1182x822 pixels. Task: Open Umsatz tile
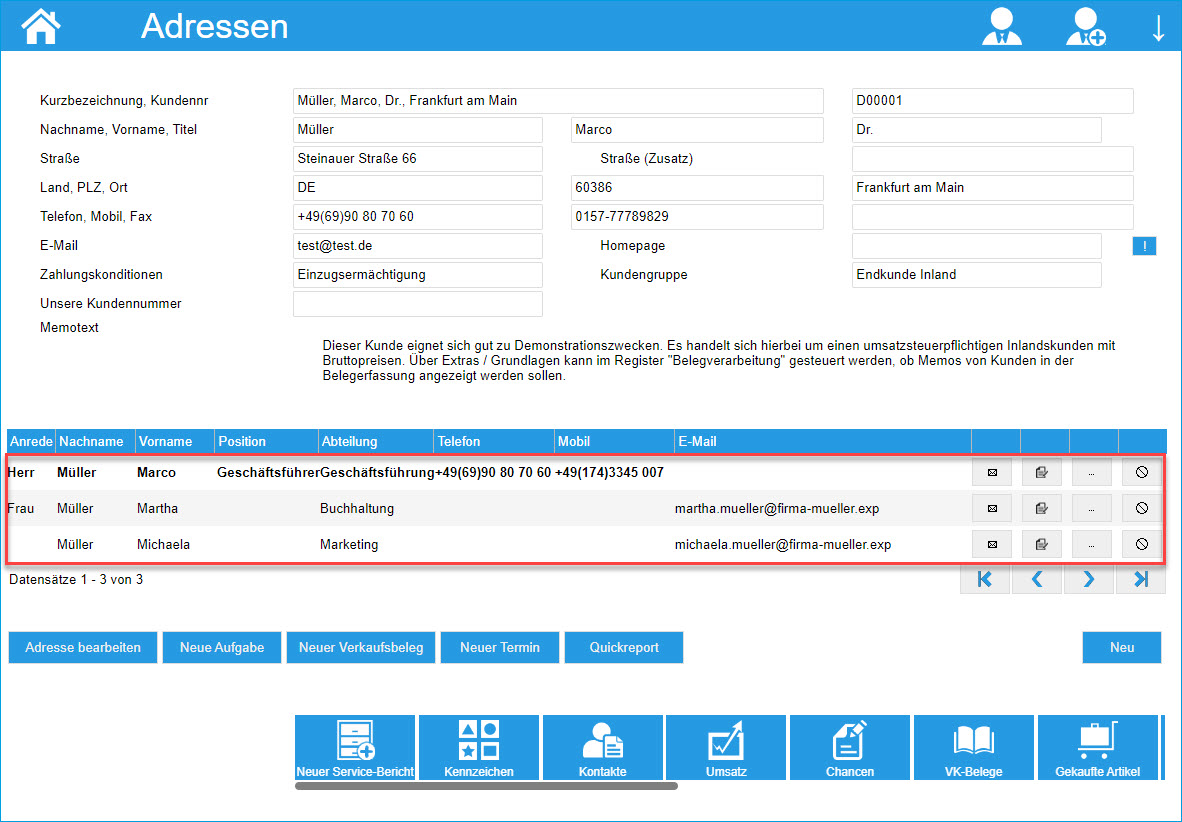726,747
